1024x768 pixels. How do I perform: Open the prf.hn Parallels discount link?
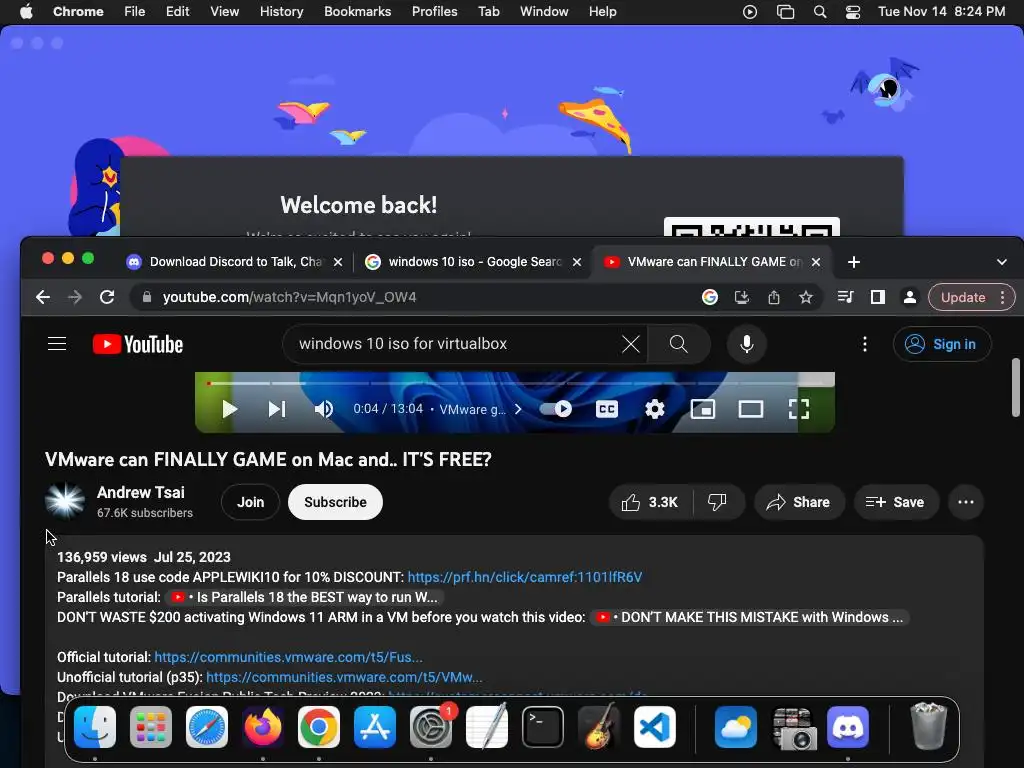(524, 577)
